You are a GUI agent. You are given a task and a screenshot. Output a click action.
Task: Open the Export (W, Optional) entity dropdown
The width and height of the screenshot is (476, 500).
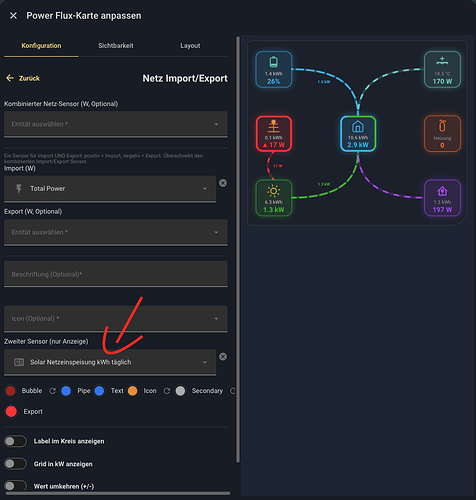click(x=116, y=232)
